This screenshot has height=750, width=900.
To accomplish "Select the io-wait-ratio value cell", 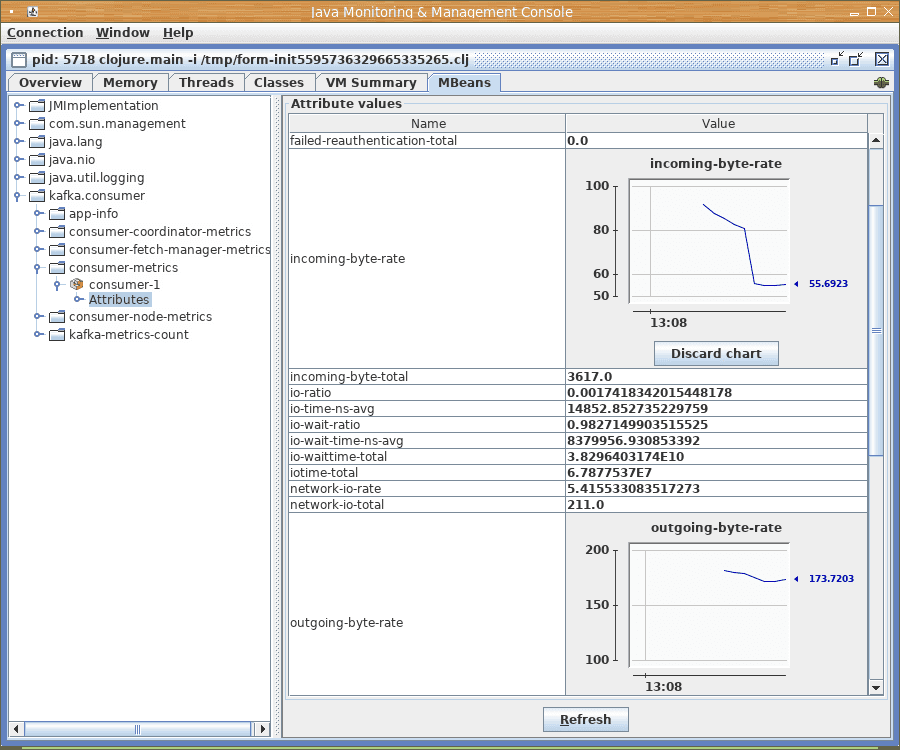I will click(x=716, y=425).
